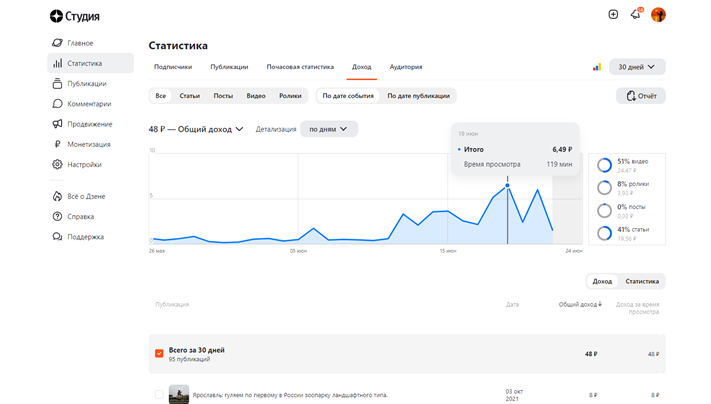Open the 30 дней period dropdown

click(x=637, y=67)
